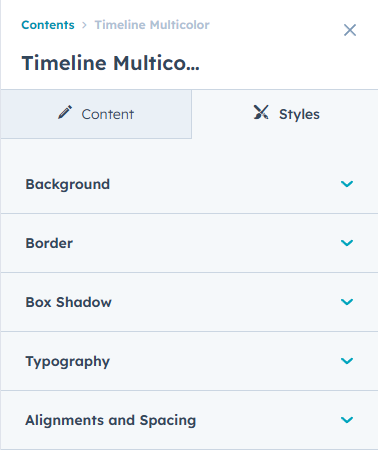Close the Timeline Multicolor panel with X
Image resolution: width=378 pixels, height=450 pixels.
pyautogui.click(x=350, y=30)
